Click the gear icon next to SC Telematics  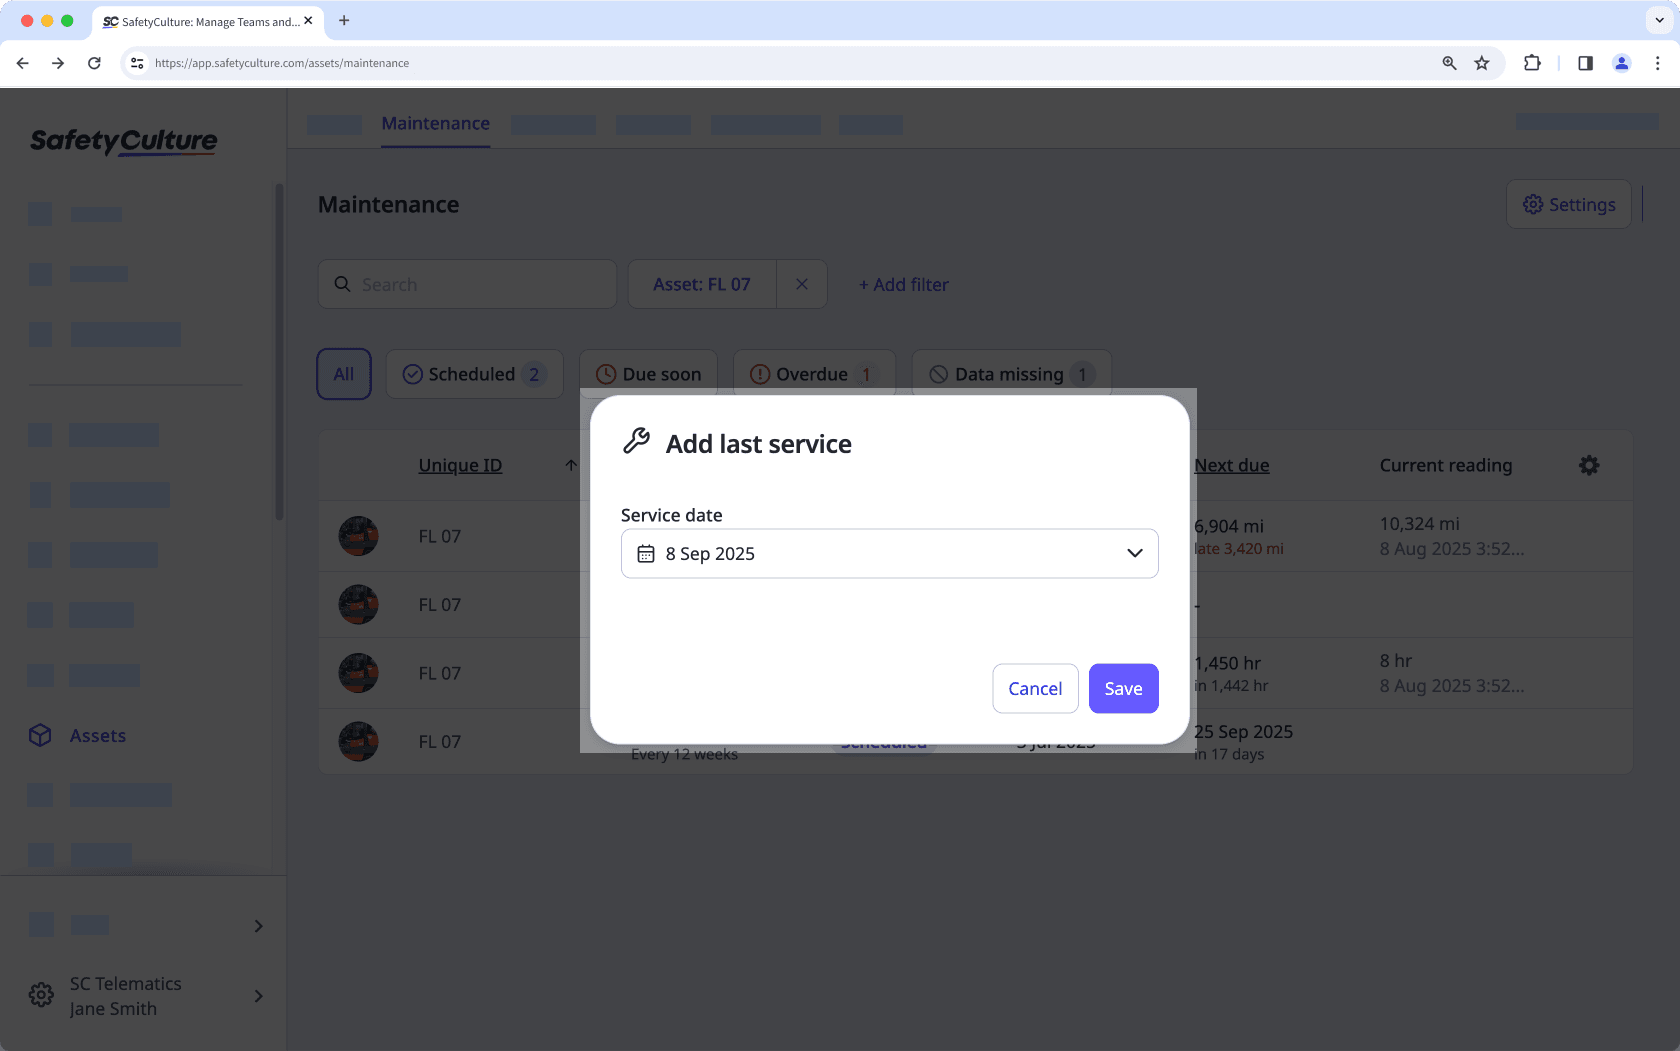pos(40,994)
